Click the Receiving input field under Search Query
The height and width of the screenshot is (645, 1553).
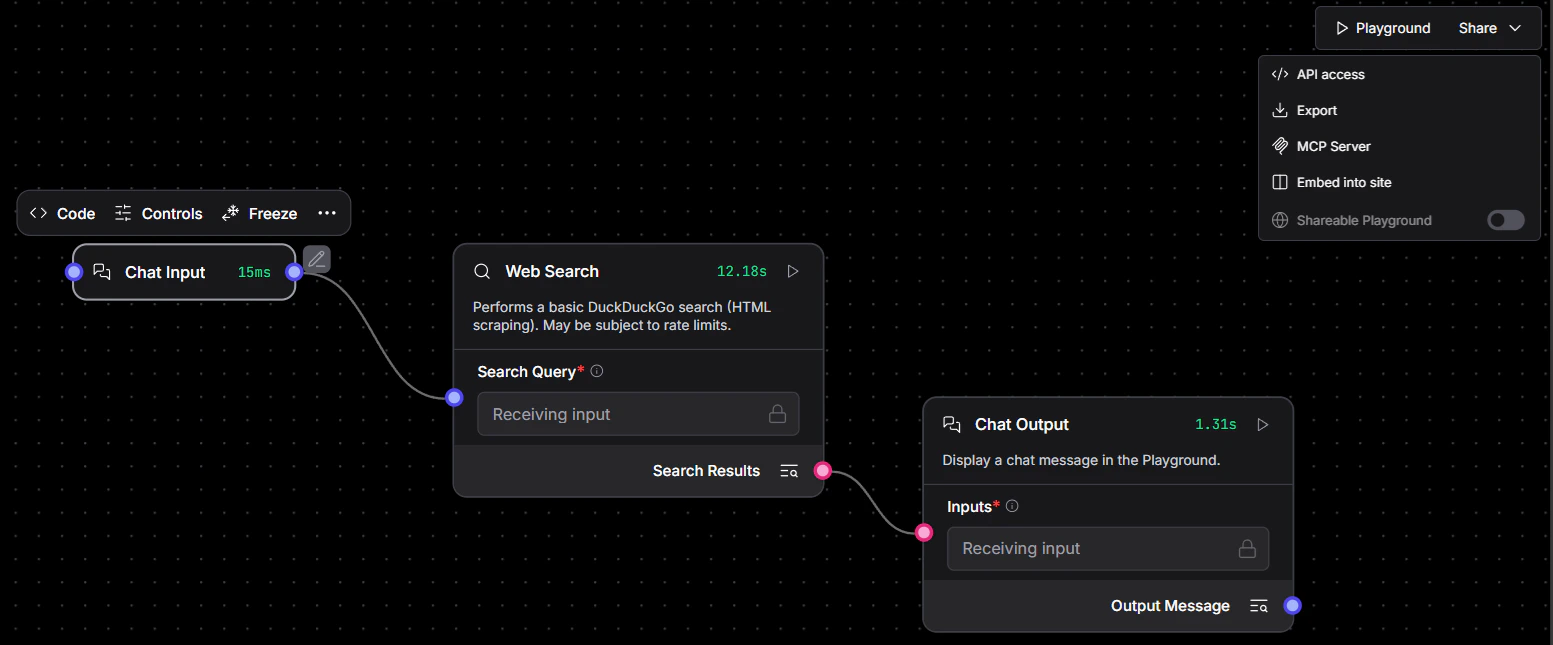click(638, 413)
